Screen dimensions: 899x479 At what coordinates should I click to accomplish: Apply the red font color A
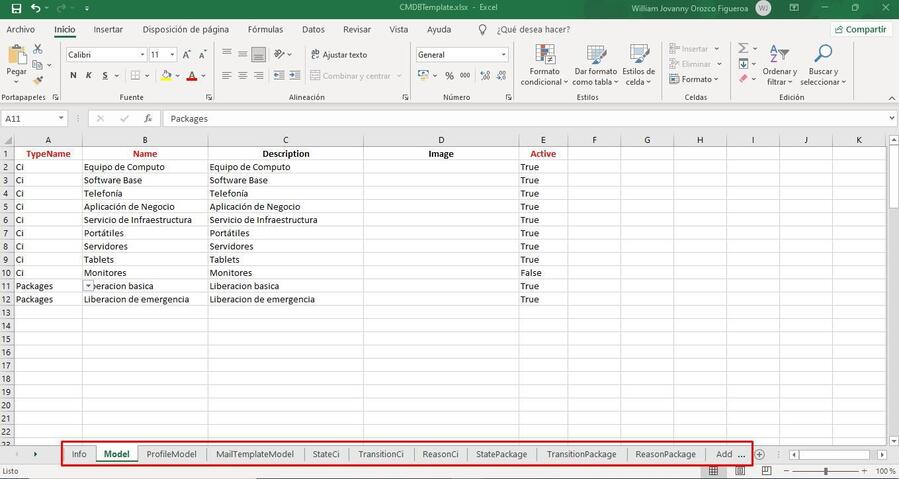coord(192,75)
